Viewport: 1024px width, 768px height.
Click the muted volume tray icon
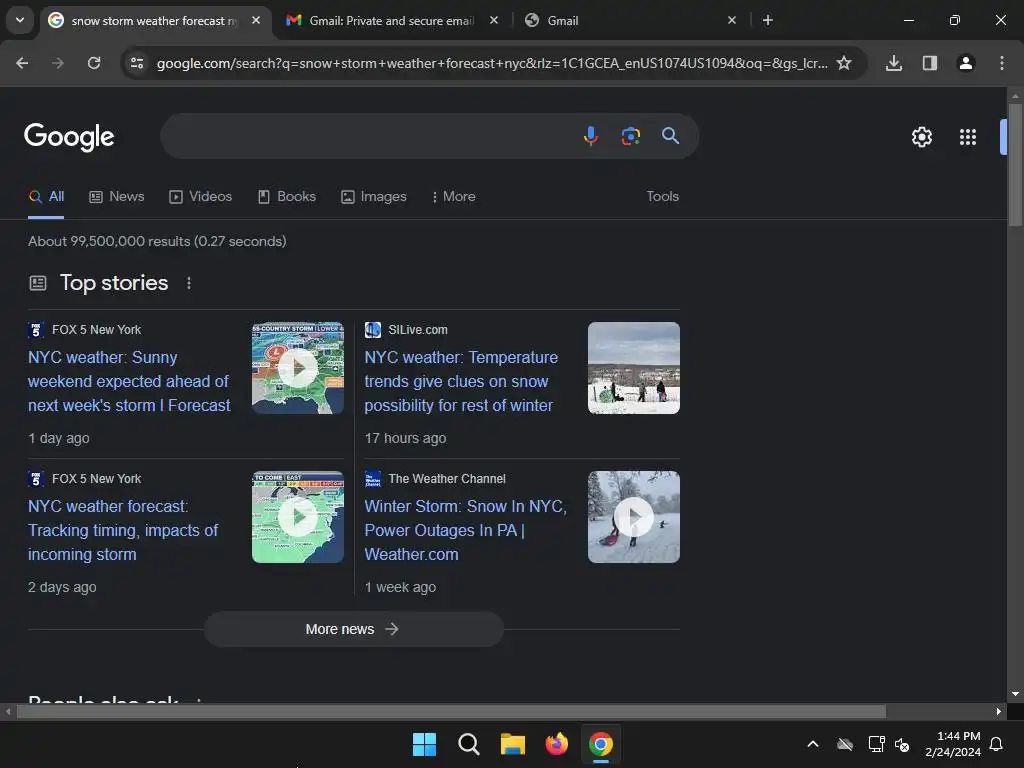[902, 744]
